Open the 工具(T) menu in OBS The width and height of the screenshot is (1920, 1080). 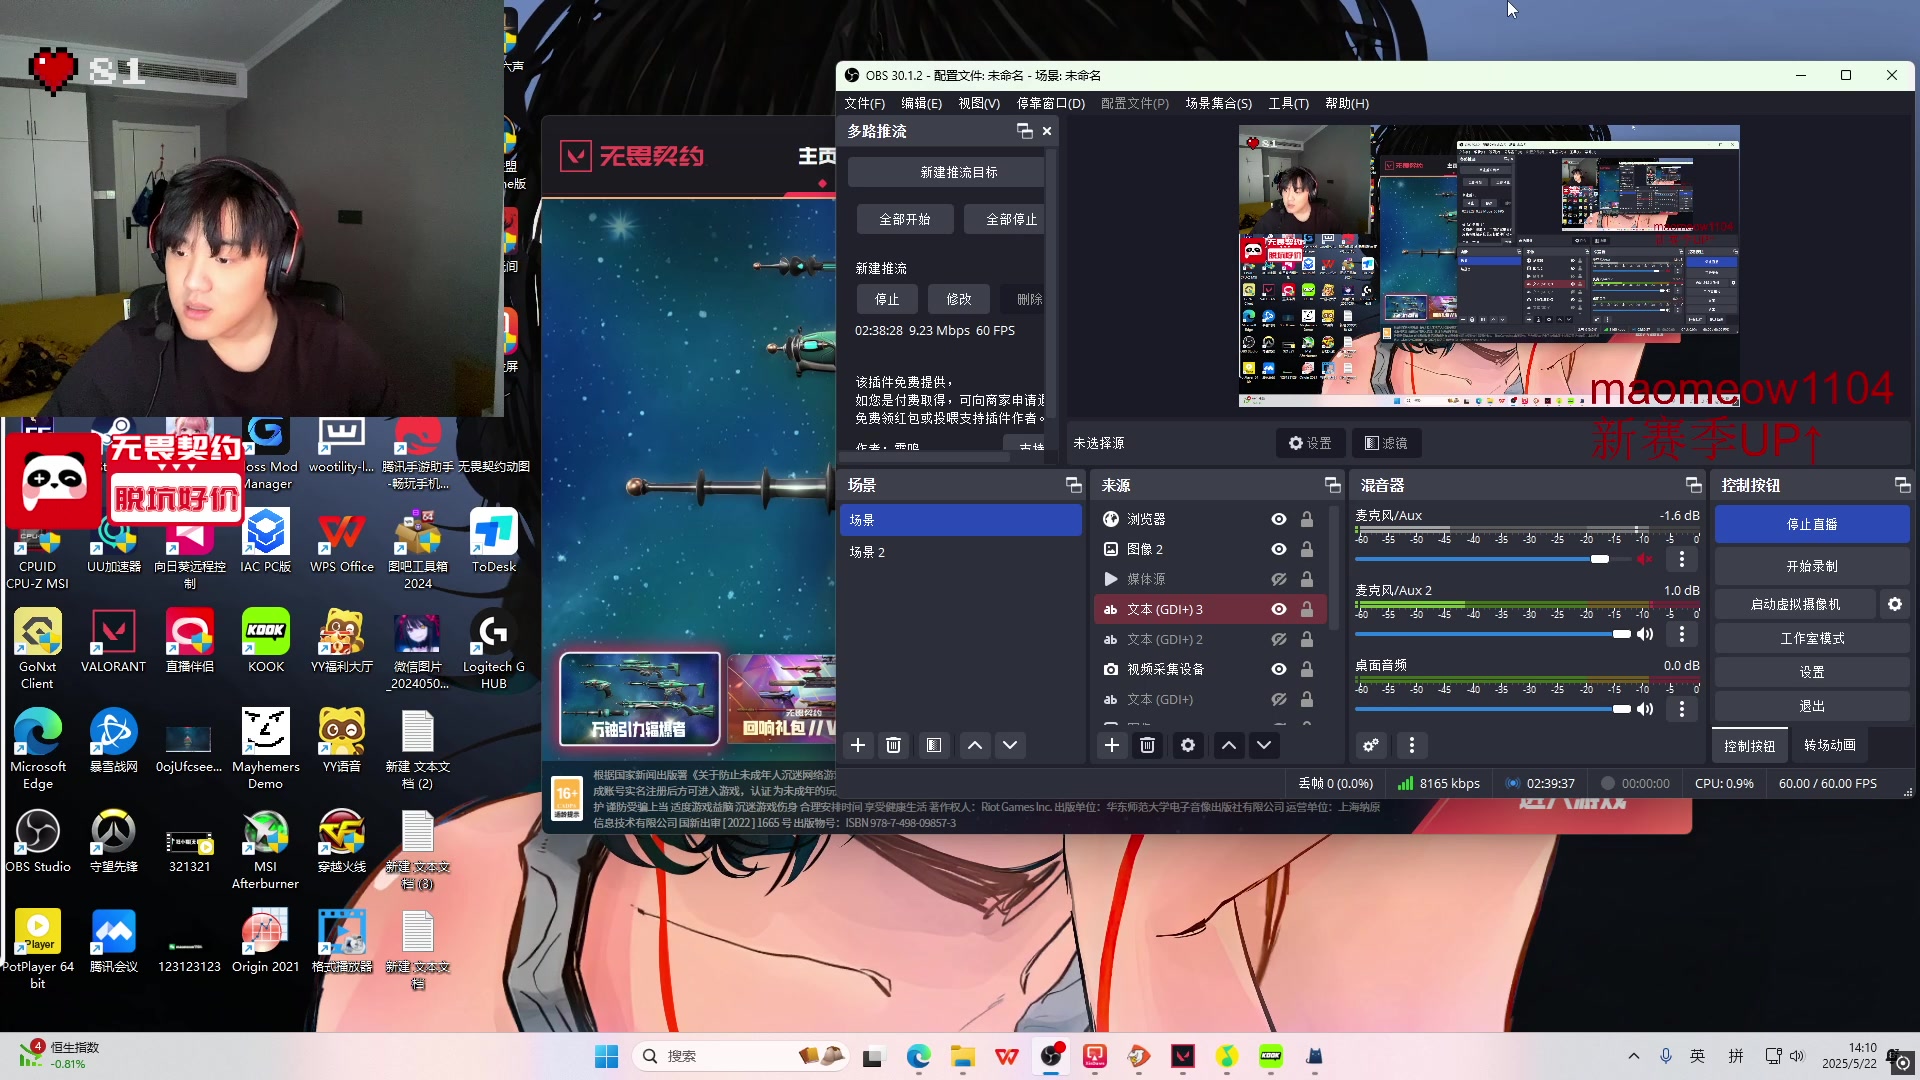coord(1289,103)
